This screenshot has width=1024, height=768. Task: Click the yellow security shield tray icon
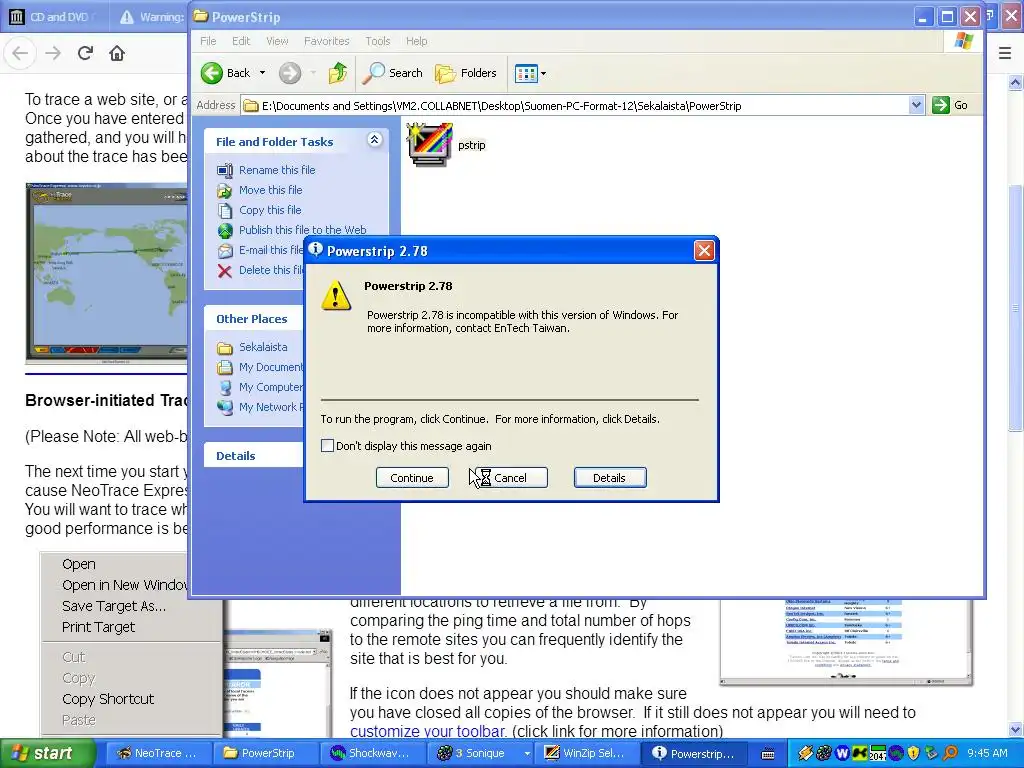913,754
